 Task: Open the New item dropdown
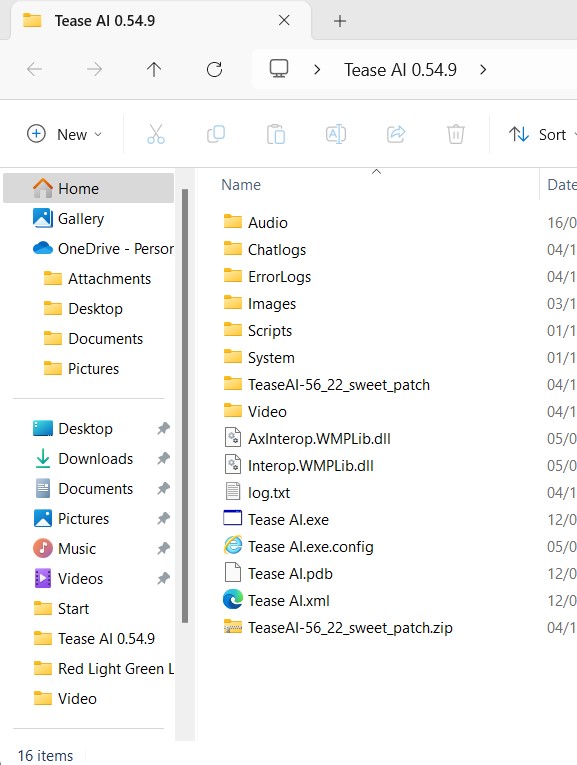click(65, 134)
